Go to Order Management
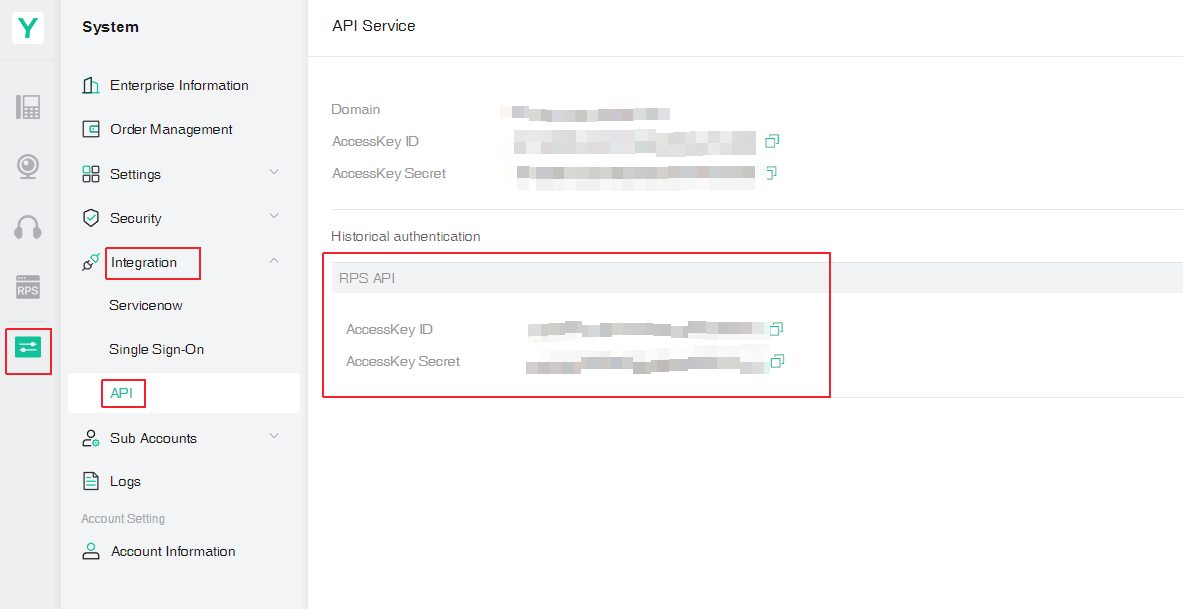The width and height of the screenshot is (1183, 609). (170, 130)
